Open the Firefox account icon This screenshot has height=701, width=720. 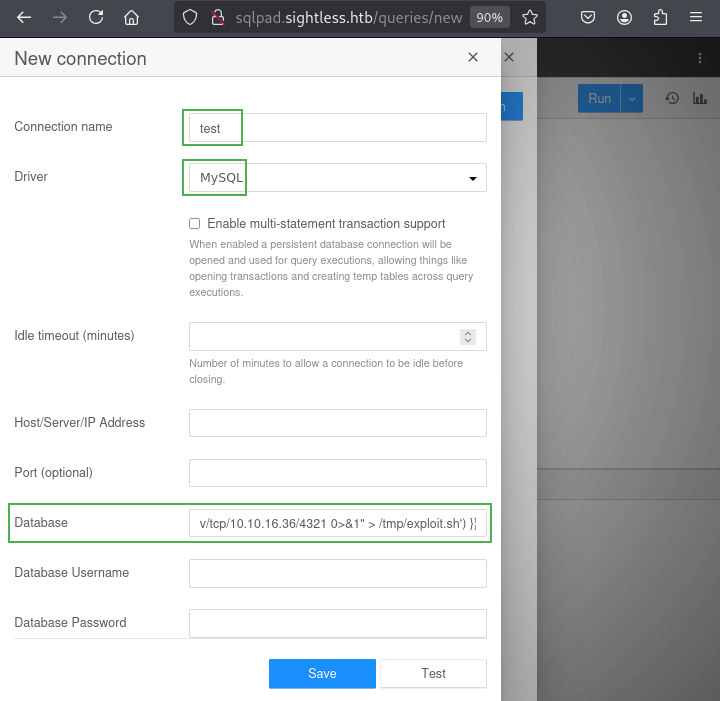click(624, 18)
